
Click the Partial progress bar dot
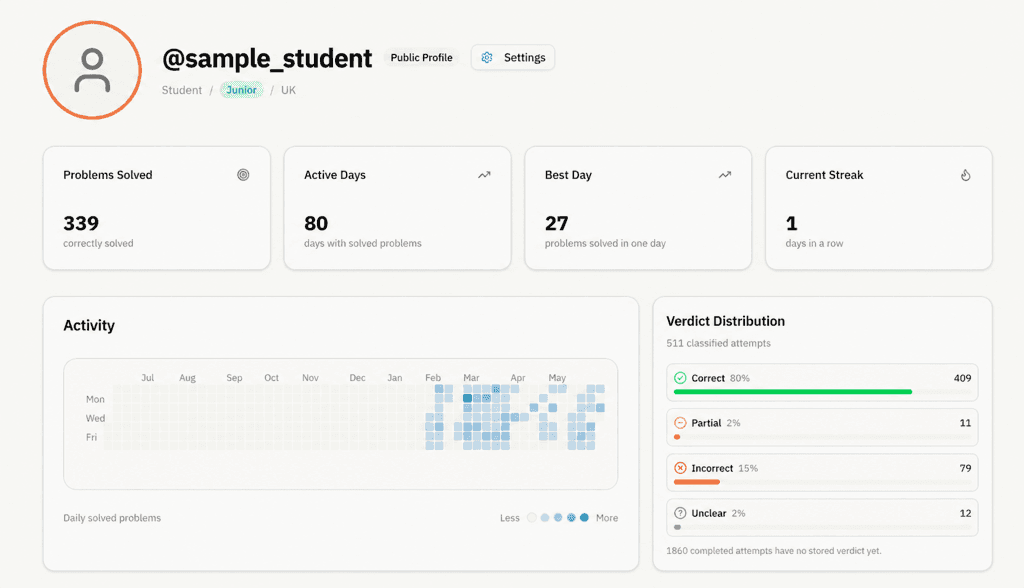click(677, 437)
